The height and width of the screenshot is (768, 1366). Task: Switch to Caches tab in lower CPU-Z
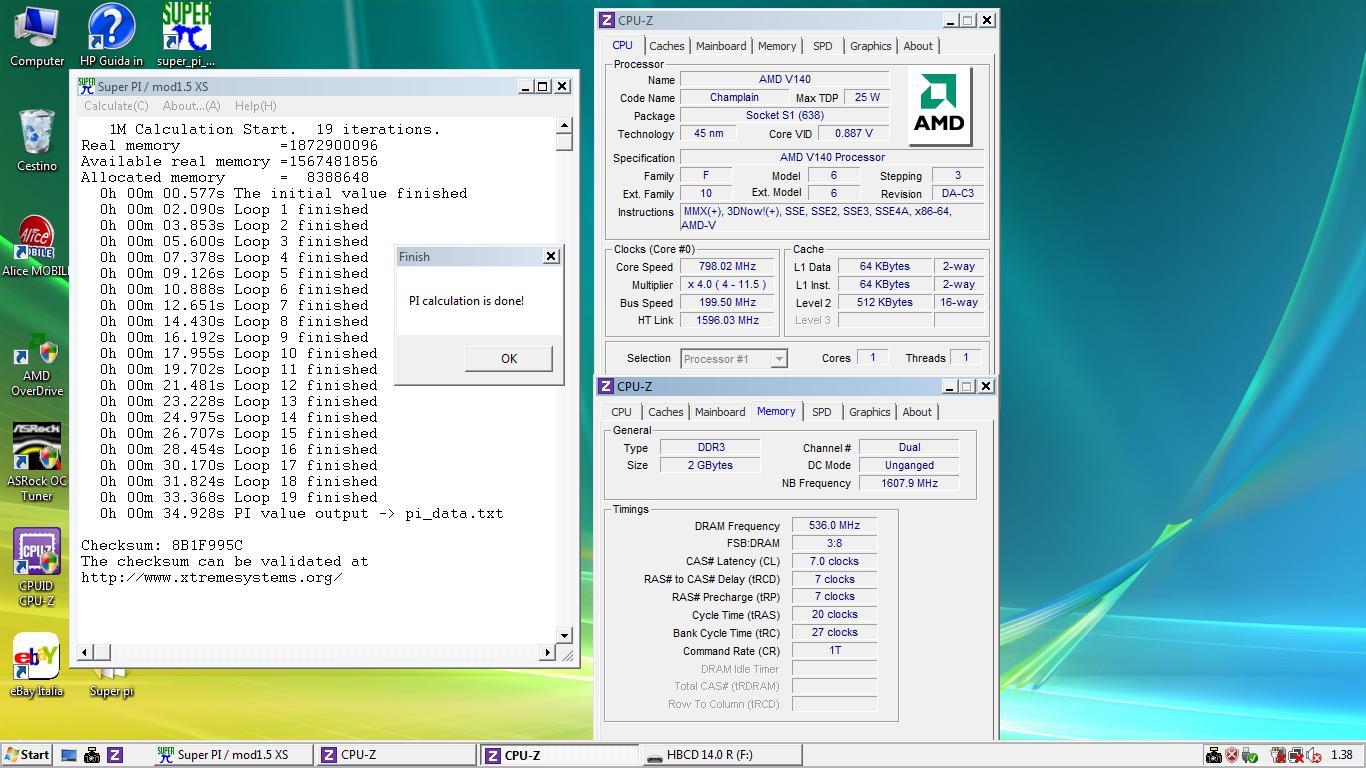coord(666,412)
